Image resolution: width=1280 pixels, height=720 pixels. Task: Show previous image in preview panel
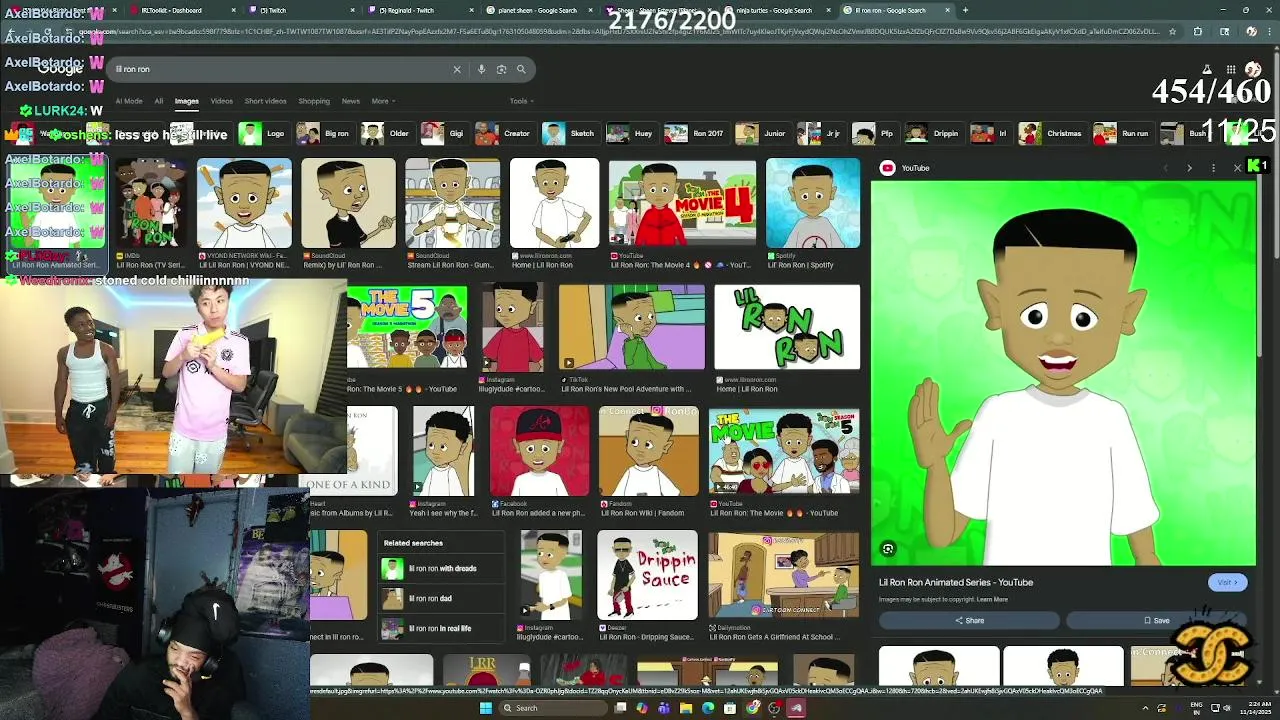tap(1165, 168)
